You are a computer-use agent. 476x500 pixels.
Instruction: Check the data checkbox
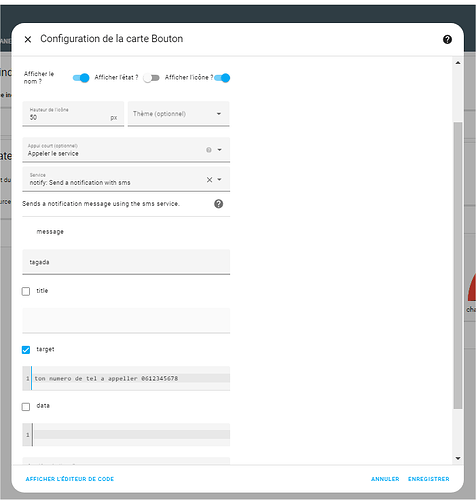[x=26, y=407]
